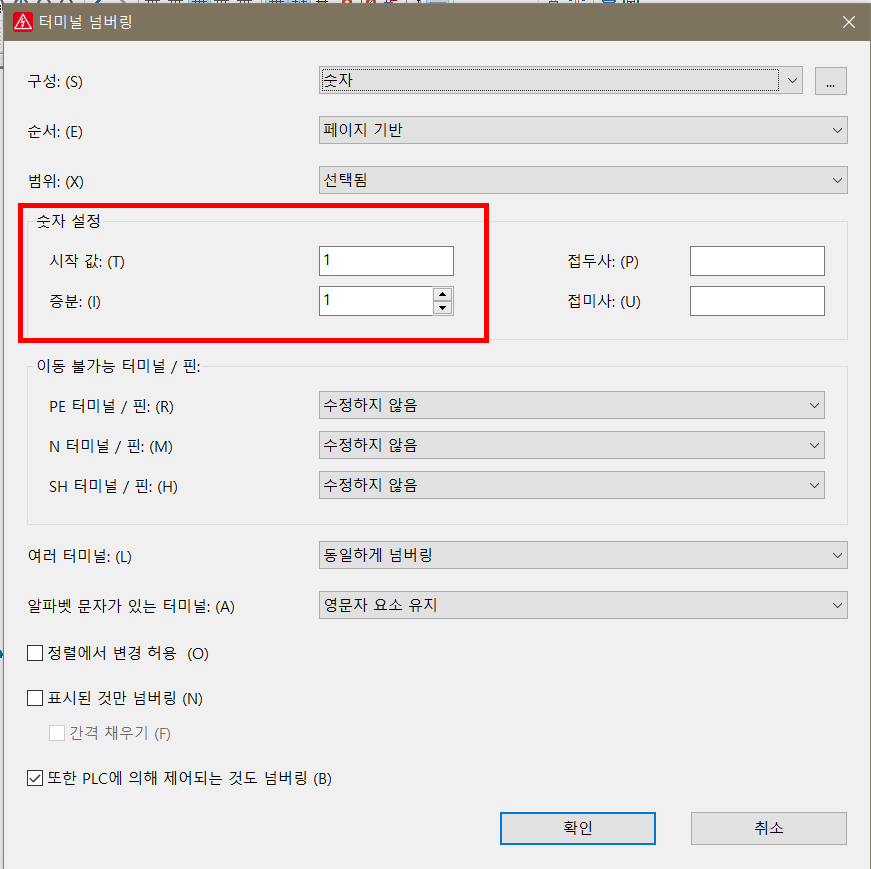The height and width of the screenshot is (869, 871).
Task: Click the 간격 채우기 checkbox
Action: (x=57, y=733)
